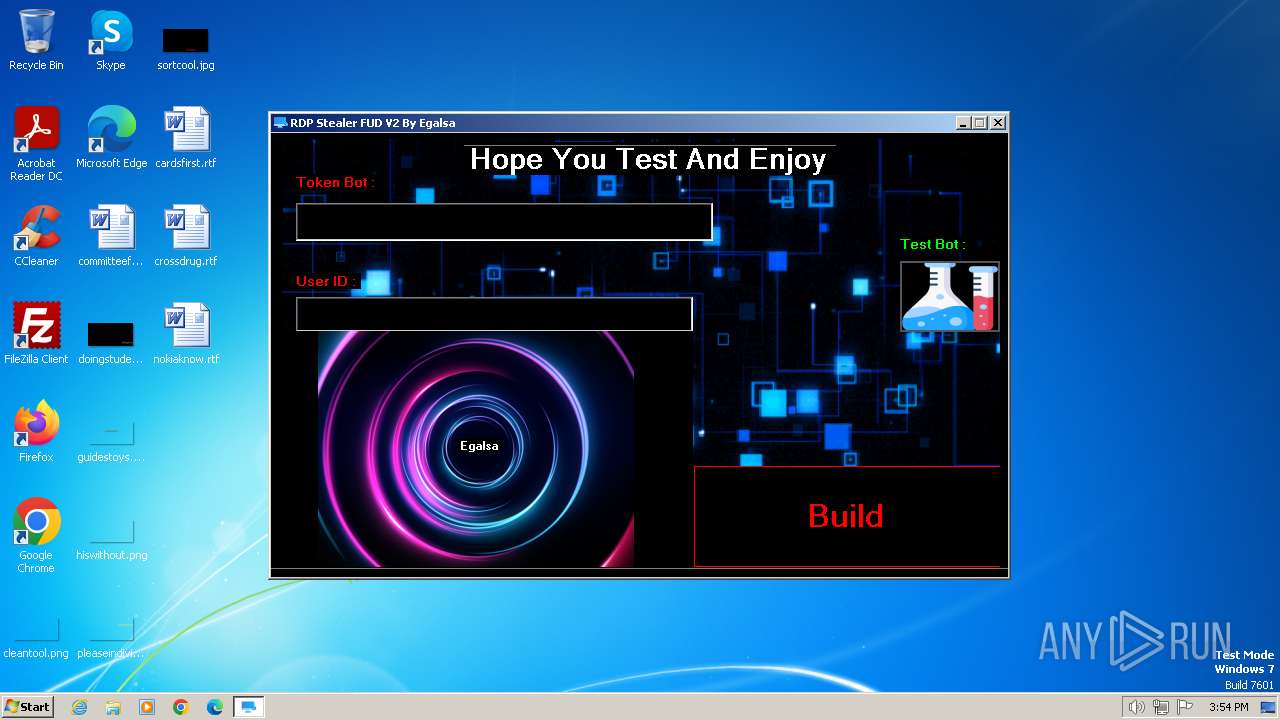Minimize the RDP Stealer window
This screenshot has height=720, width=1280.
pyautogui.click(x=963, y=123)
